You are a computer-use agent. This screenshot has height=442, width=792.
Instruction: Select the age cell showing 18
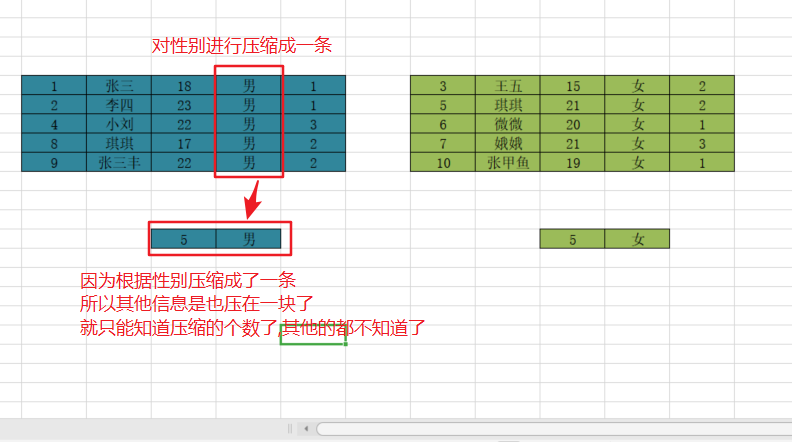pyautogui.click(x=183, y=85)
